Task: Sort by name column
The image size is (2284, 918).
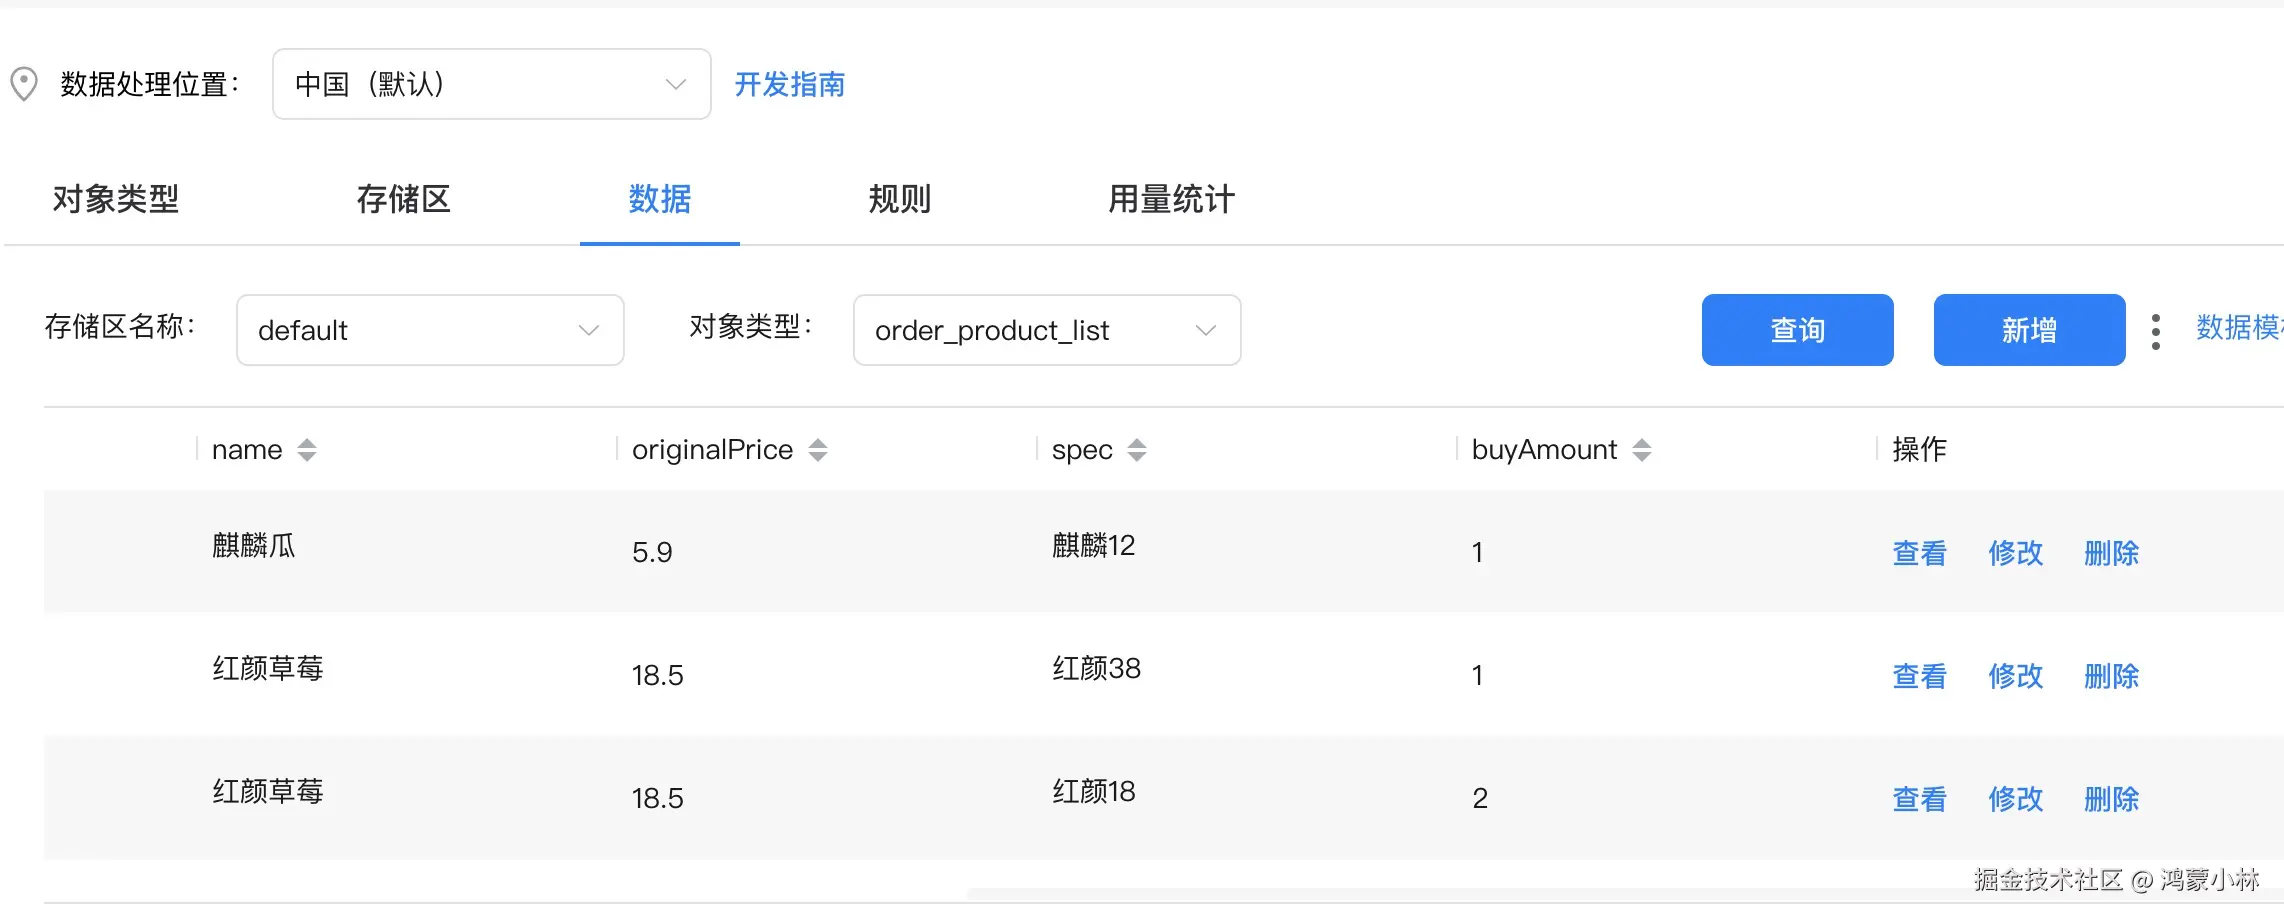Action: click(307, 450)
